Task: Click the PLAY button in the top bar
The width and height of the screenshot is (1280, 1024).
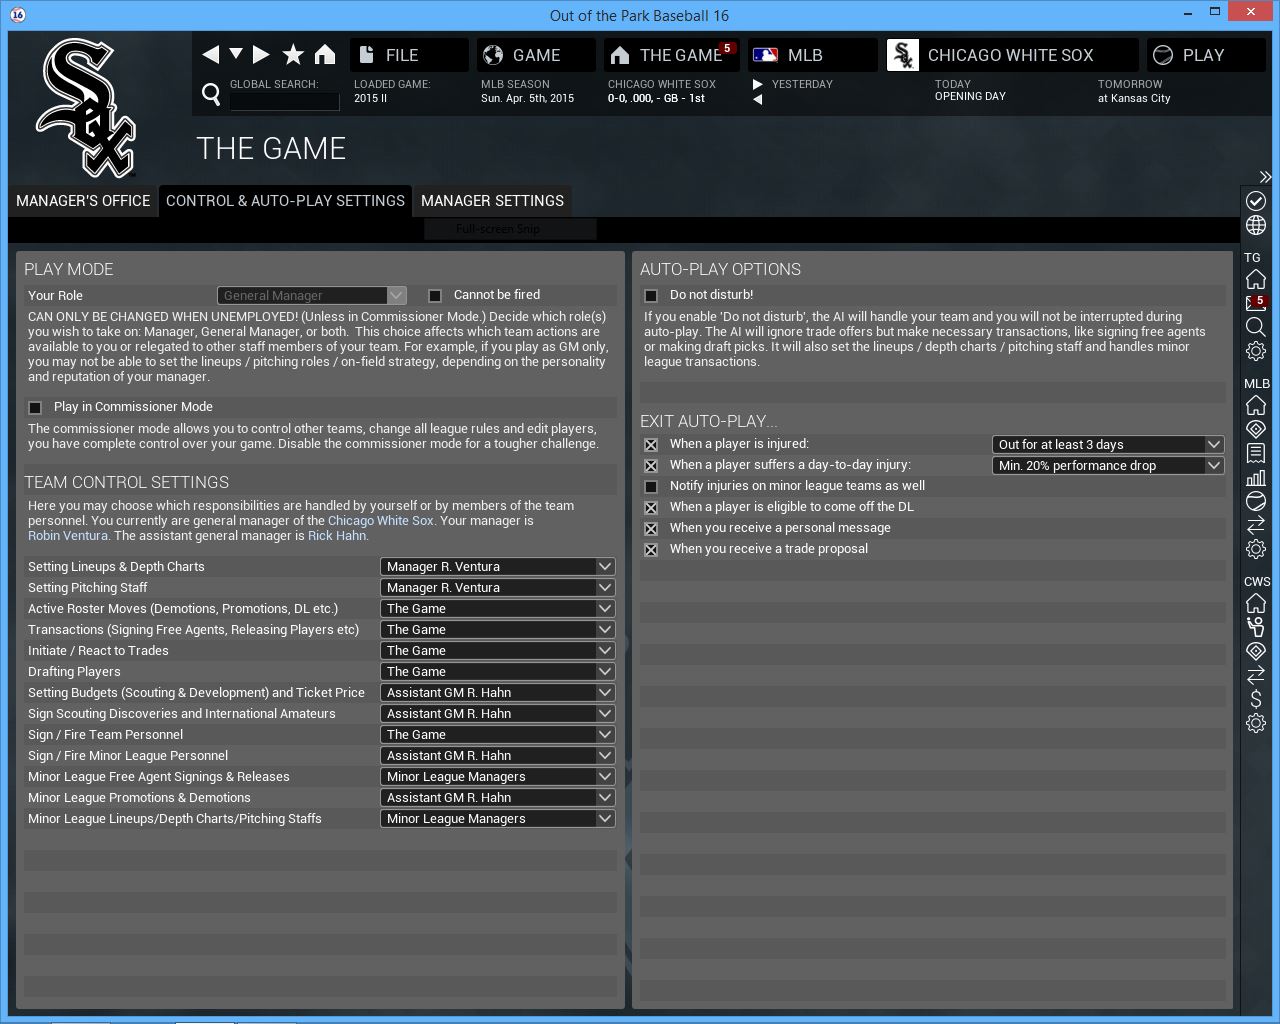Action: click(x=1203, y=55)
